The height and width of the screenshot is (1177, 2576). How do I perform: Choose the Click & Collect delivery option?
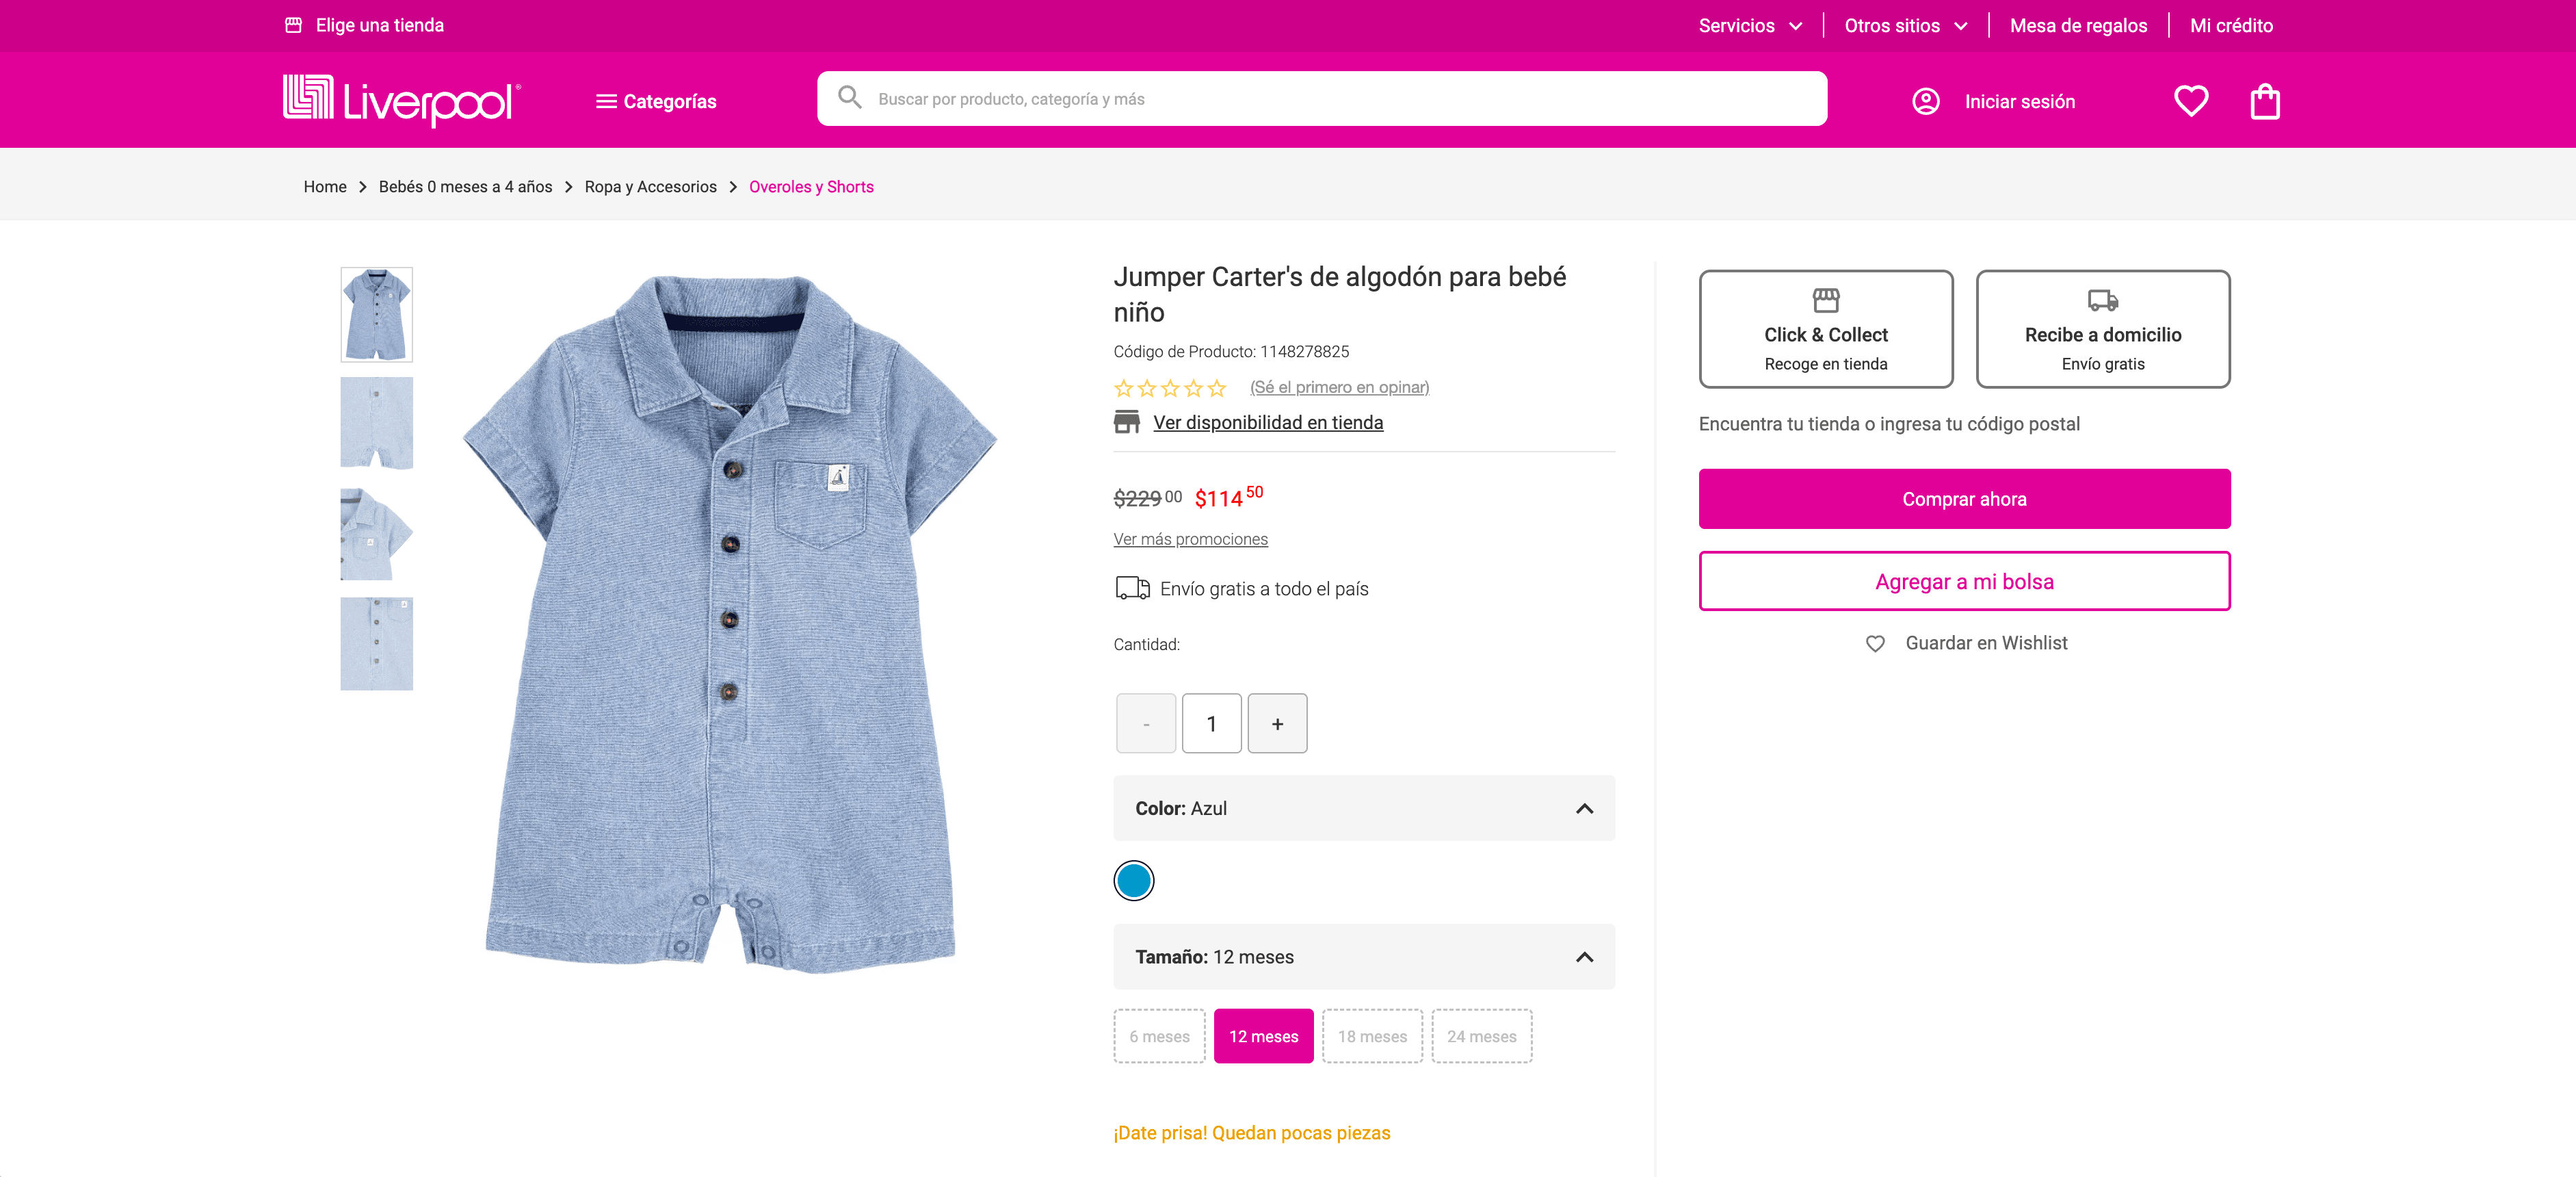coord(1825,329)
